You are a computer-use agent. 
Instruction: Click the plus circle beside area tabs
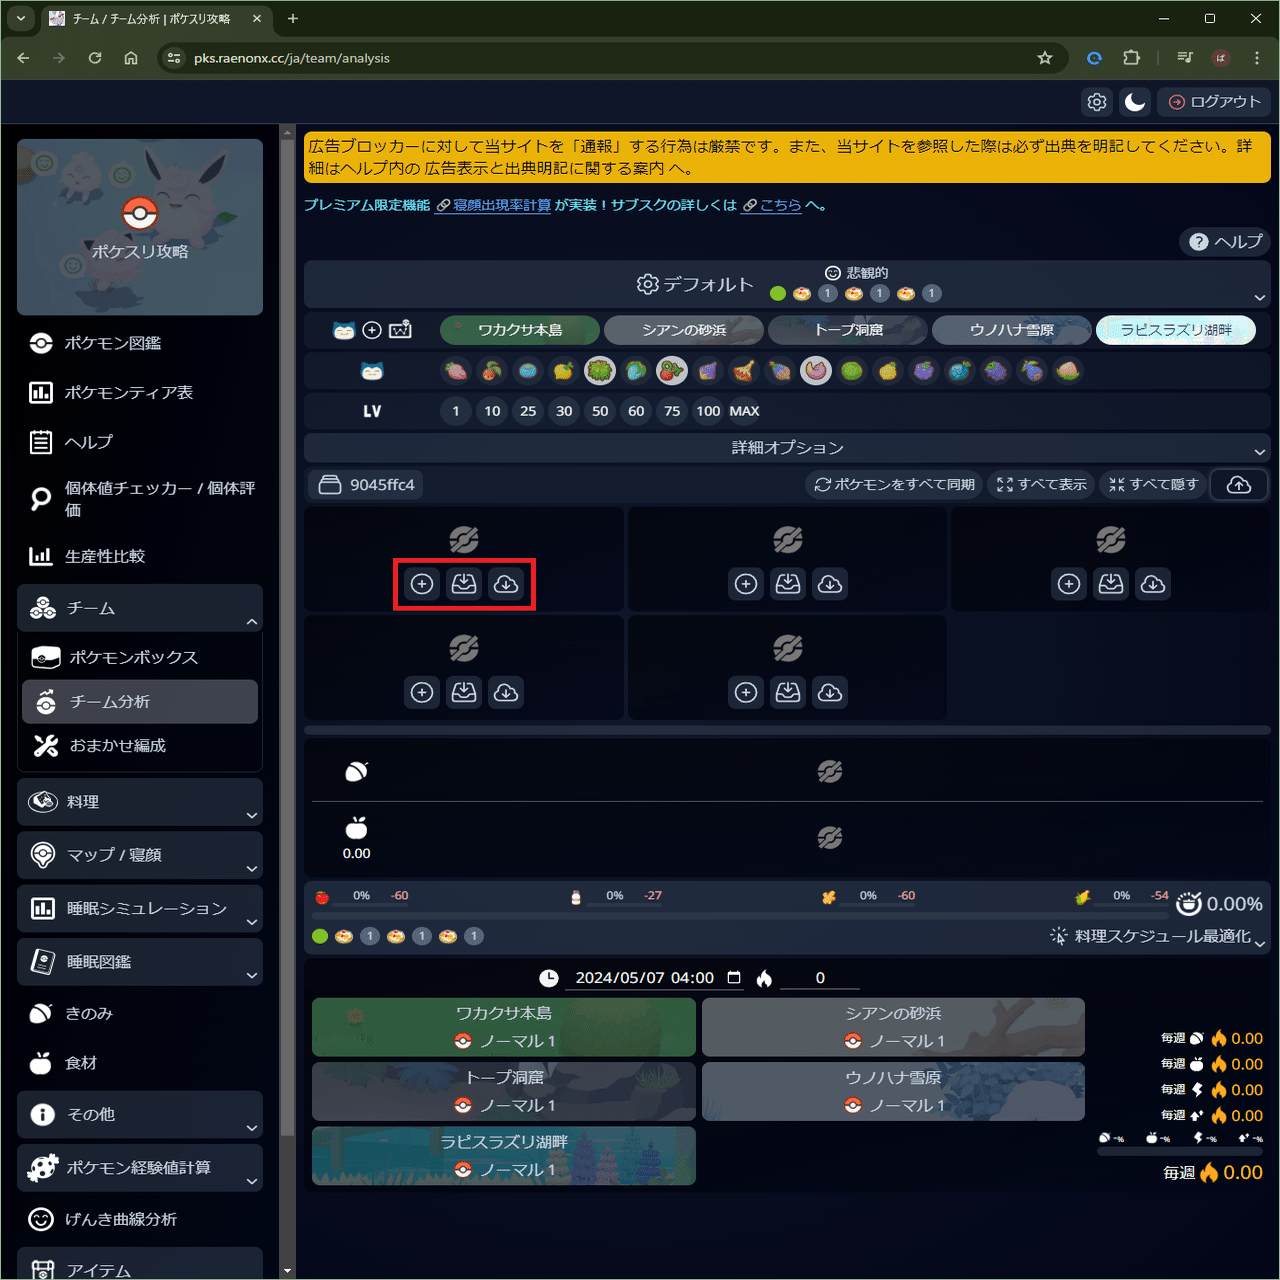[372, 330]
